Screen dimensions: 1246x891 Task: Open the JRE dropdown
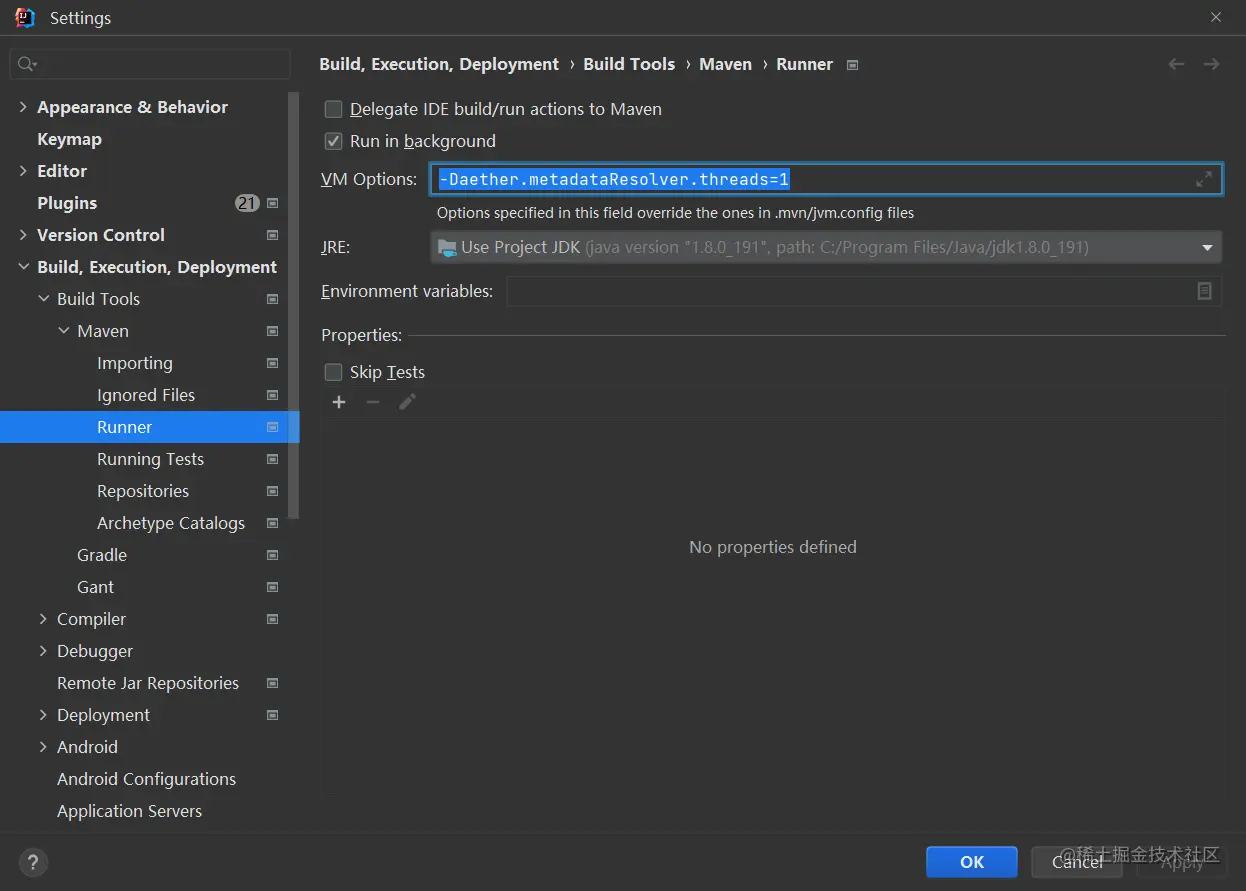point(1207,247)
